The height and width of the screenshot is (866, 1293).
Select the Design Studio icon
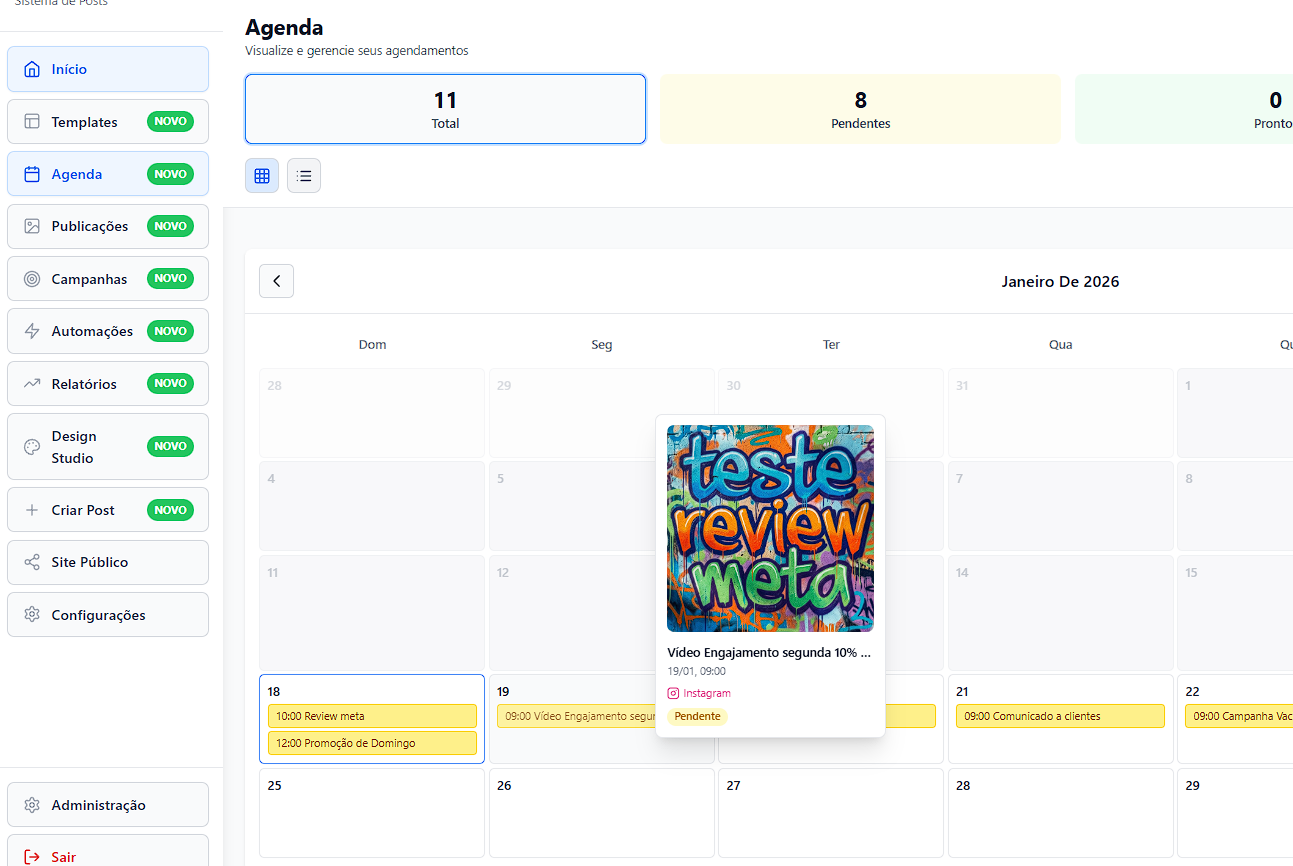coord(31,446)
